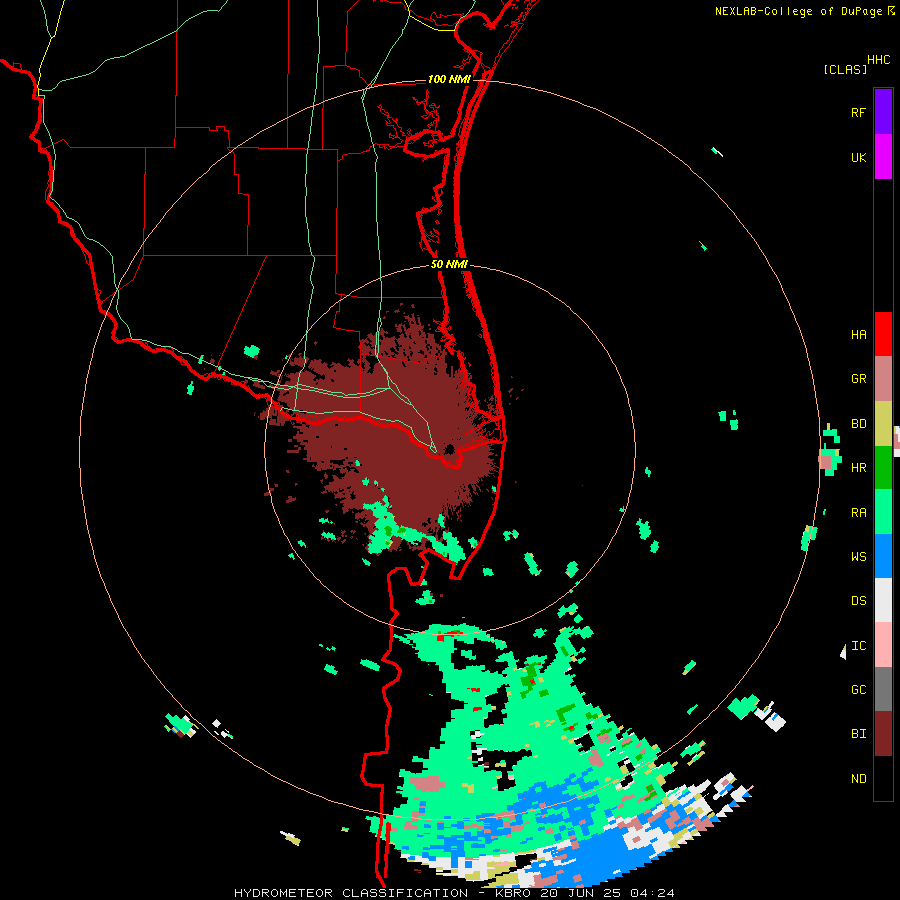The width and height of the screenshot is (900, 900).
Task: Click the UK magenta legend swatch
Action: [x=883, y=157]
